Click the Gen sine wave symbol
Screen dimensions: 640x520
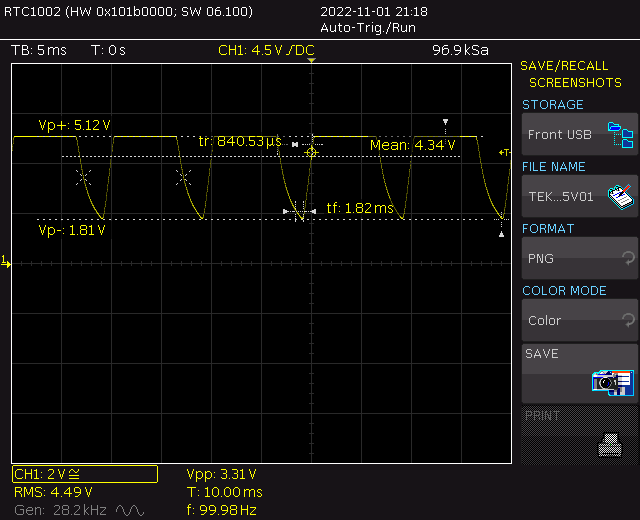130,510
